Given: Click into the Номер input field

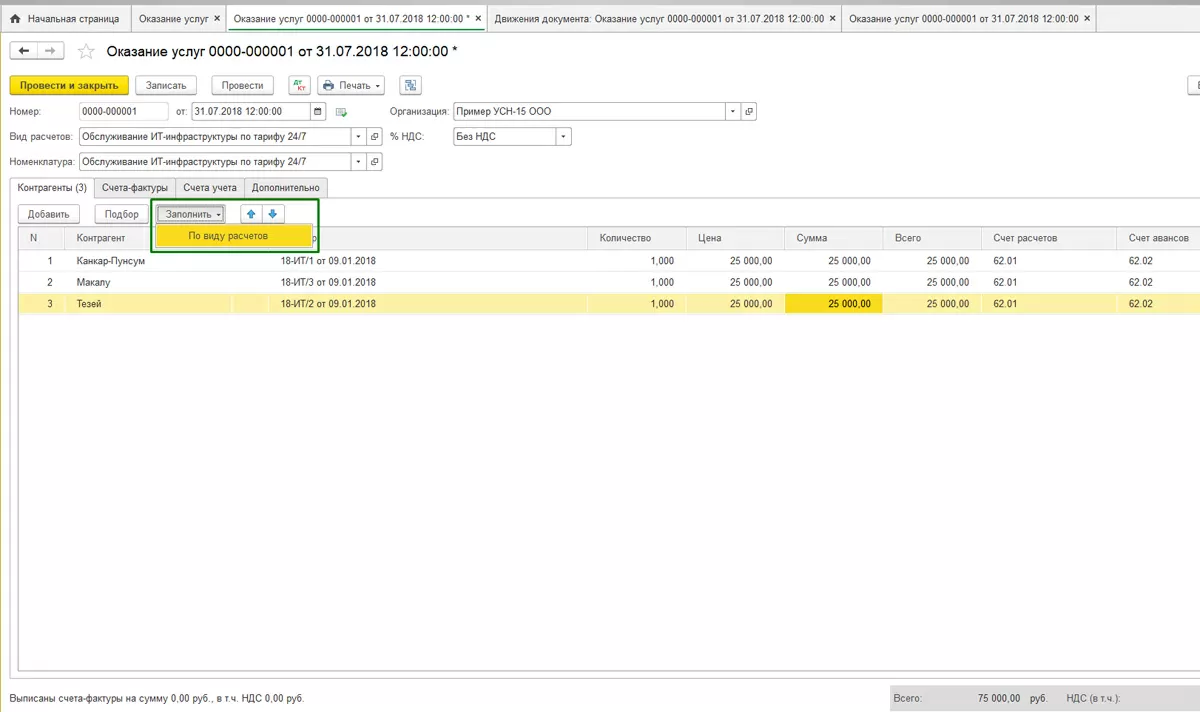Looking at the screenshot, I should [x=123, y=112].
